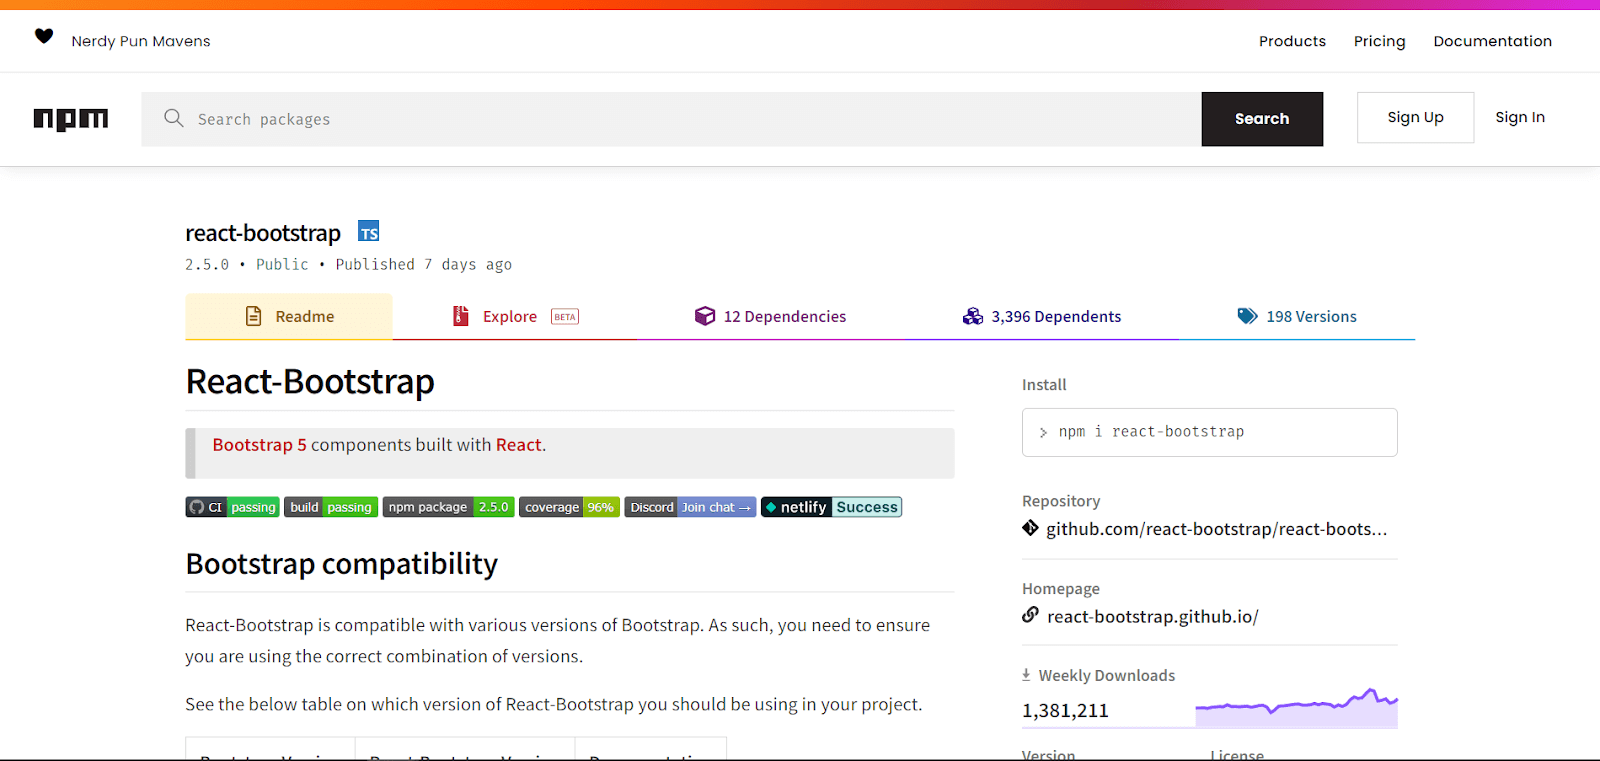Open the 198 Versions tab
This screenshot has height=761, width=1600.
coord(1297,316)
